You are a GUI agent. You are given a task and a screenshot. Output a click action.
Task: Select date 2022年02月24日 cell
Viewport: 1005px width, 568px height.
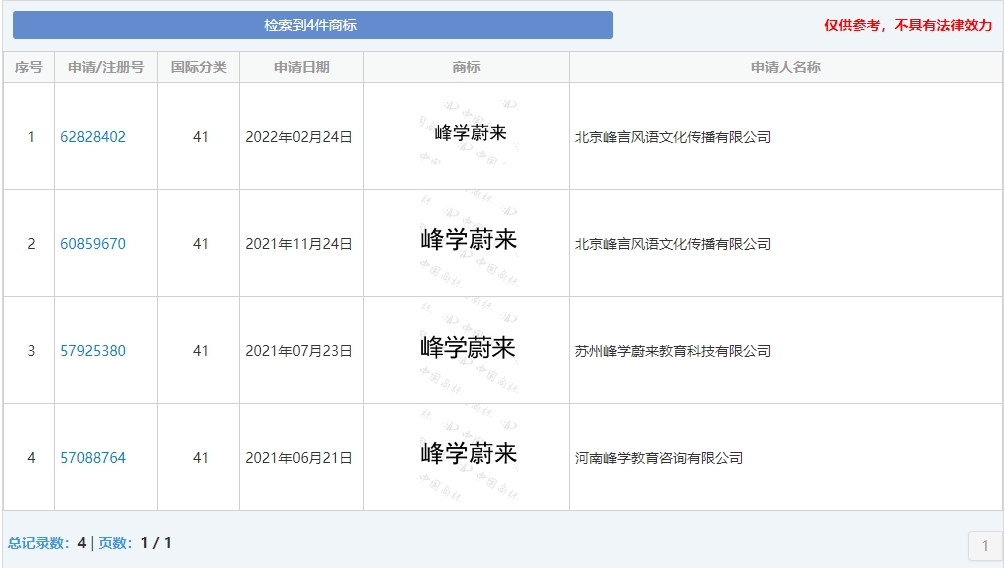[299, 137]
